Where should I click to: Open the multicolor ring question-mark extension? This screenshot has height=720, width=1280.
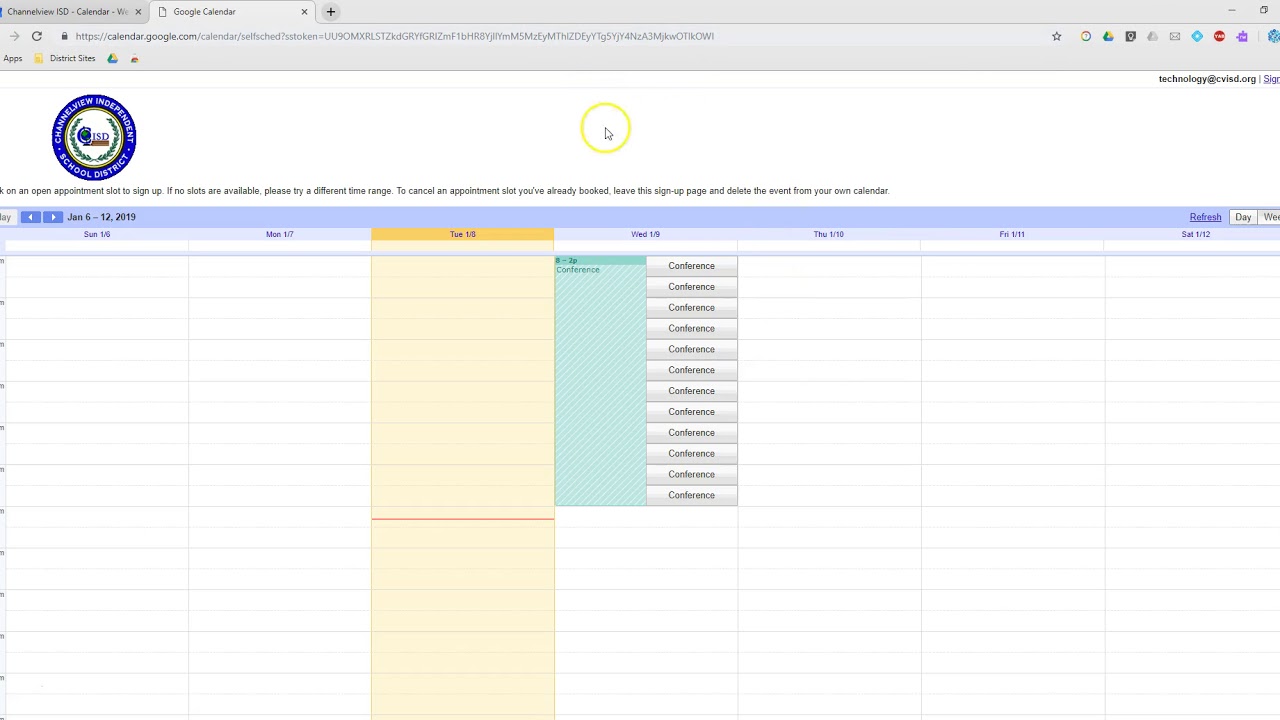click(1086, 36)
